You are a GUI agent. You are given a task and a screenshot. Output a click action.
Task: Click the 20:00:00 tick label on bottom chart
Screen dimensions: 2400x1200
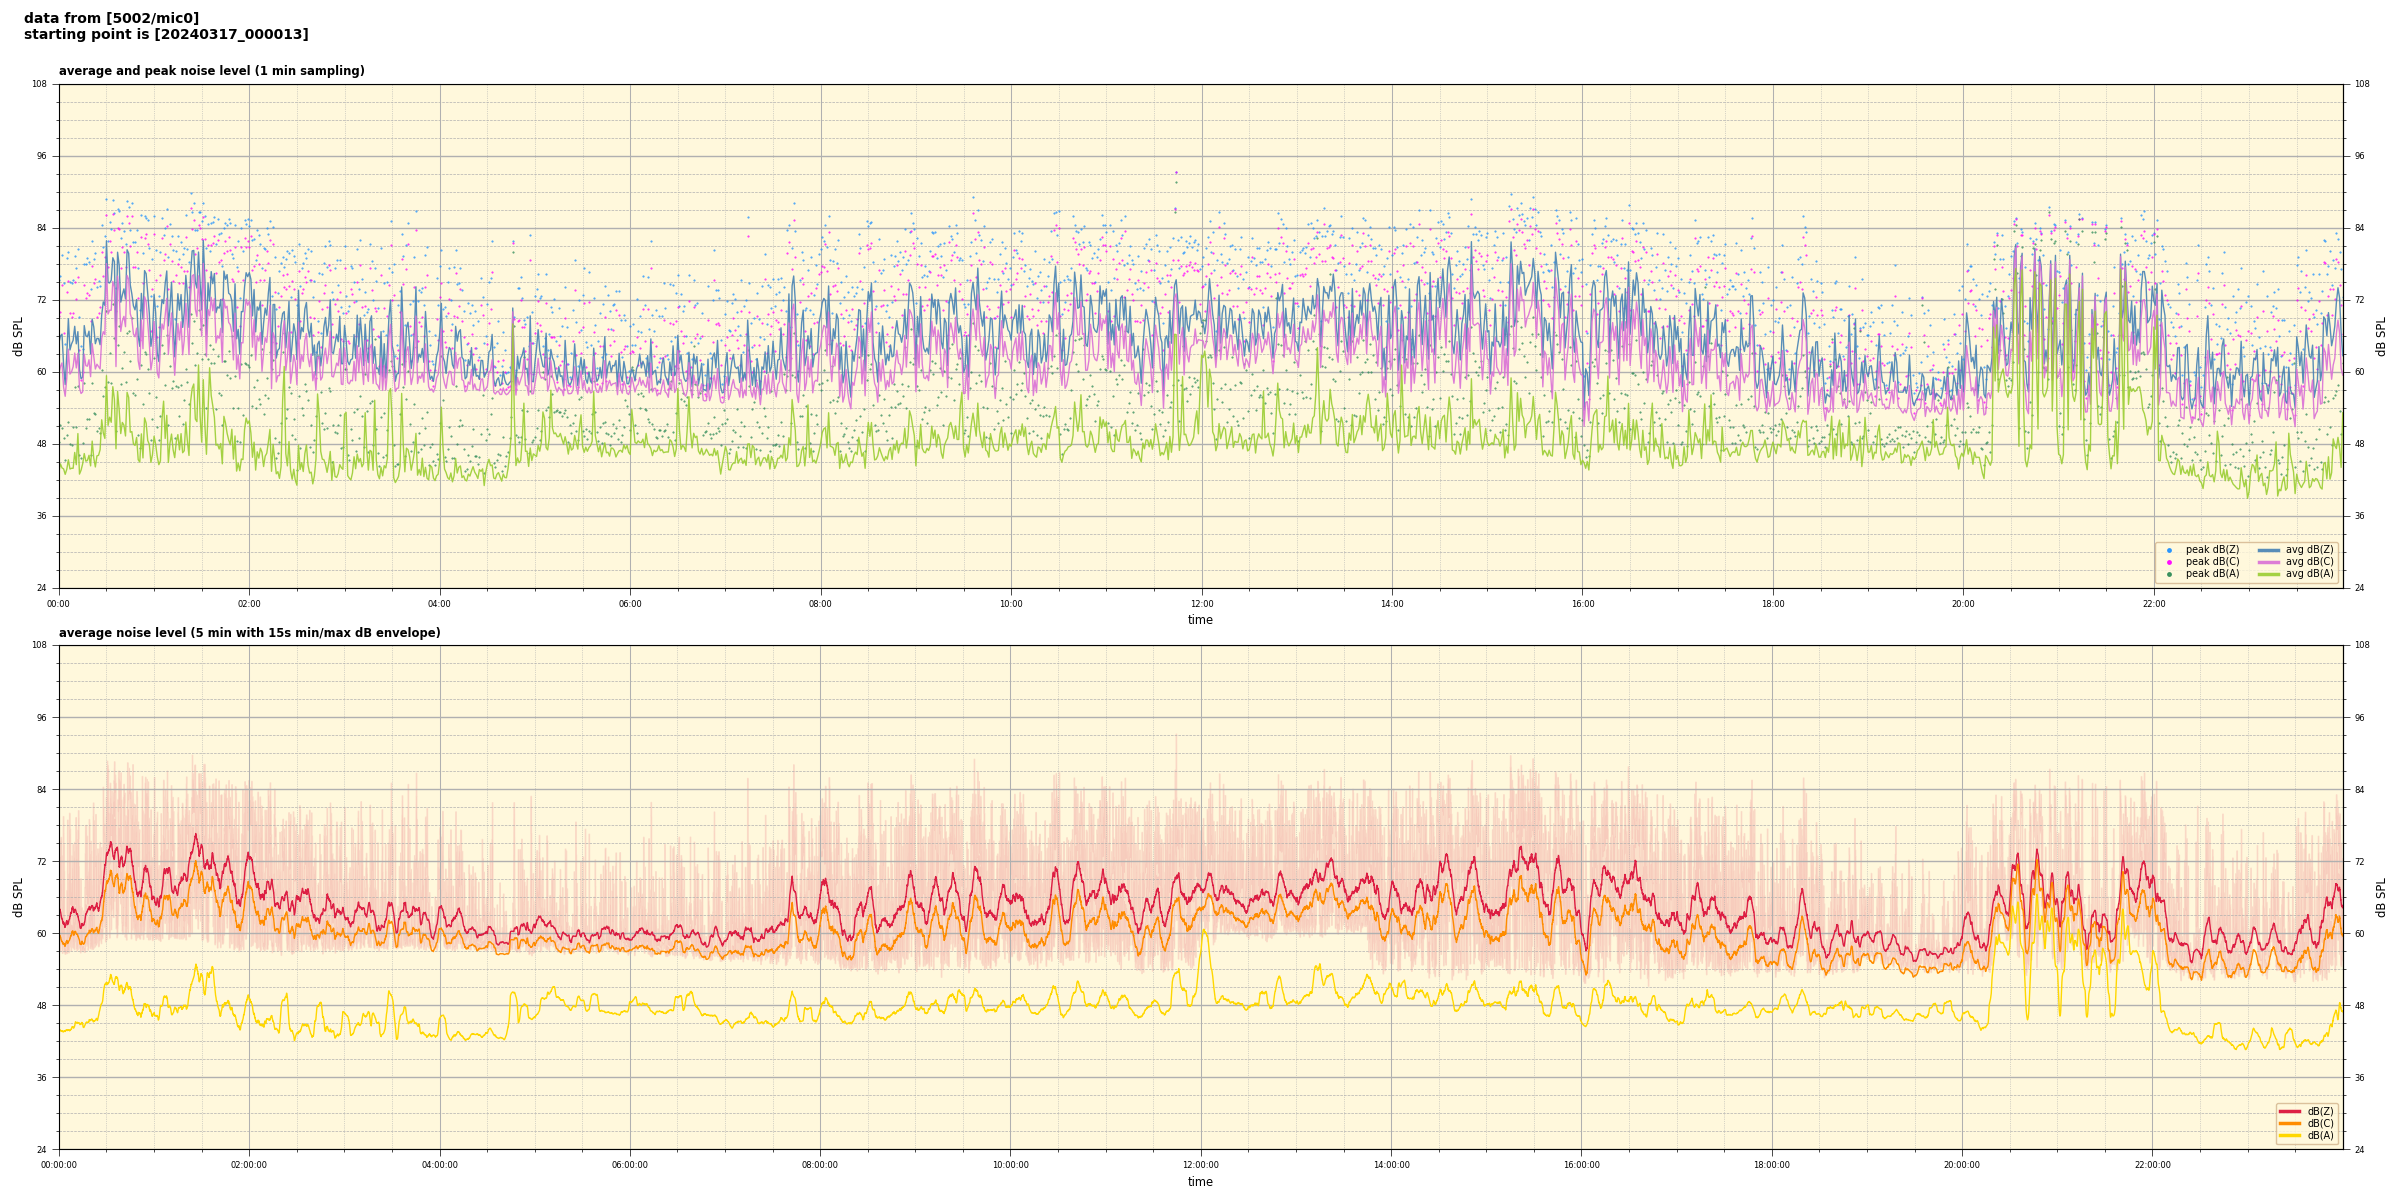(1962, 1165)
